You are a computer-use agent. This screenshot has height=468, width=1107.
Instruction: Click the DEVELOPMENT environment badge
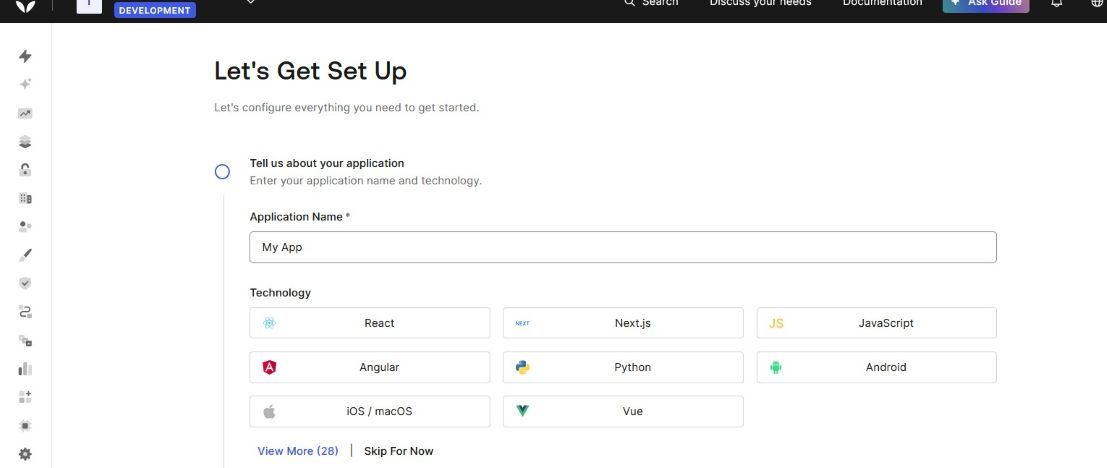155,11
